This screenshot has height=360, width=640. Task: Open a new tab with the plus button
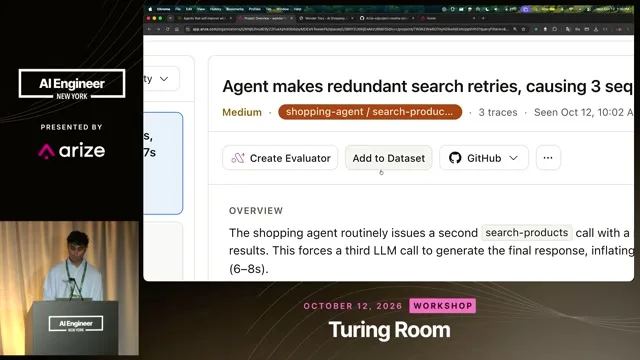[483, 18]
